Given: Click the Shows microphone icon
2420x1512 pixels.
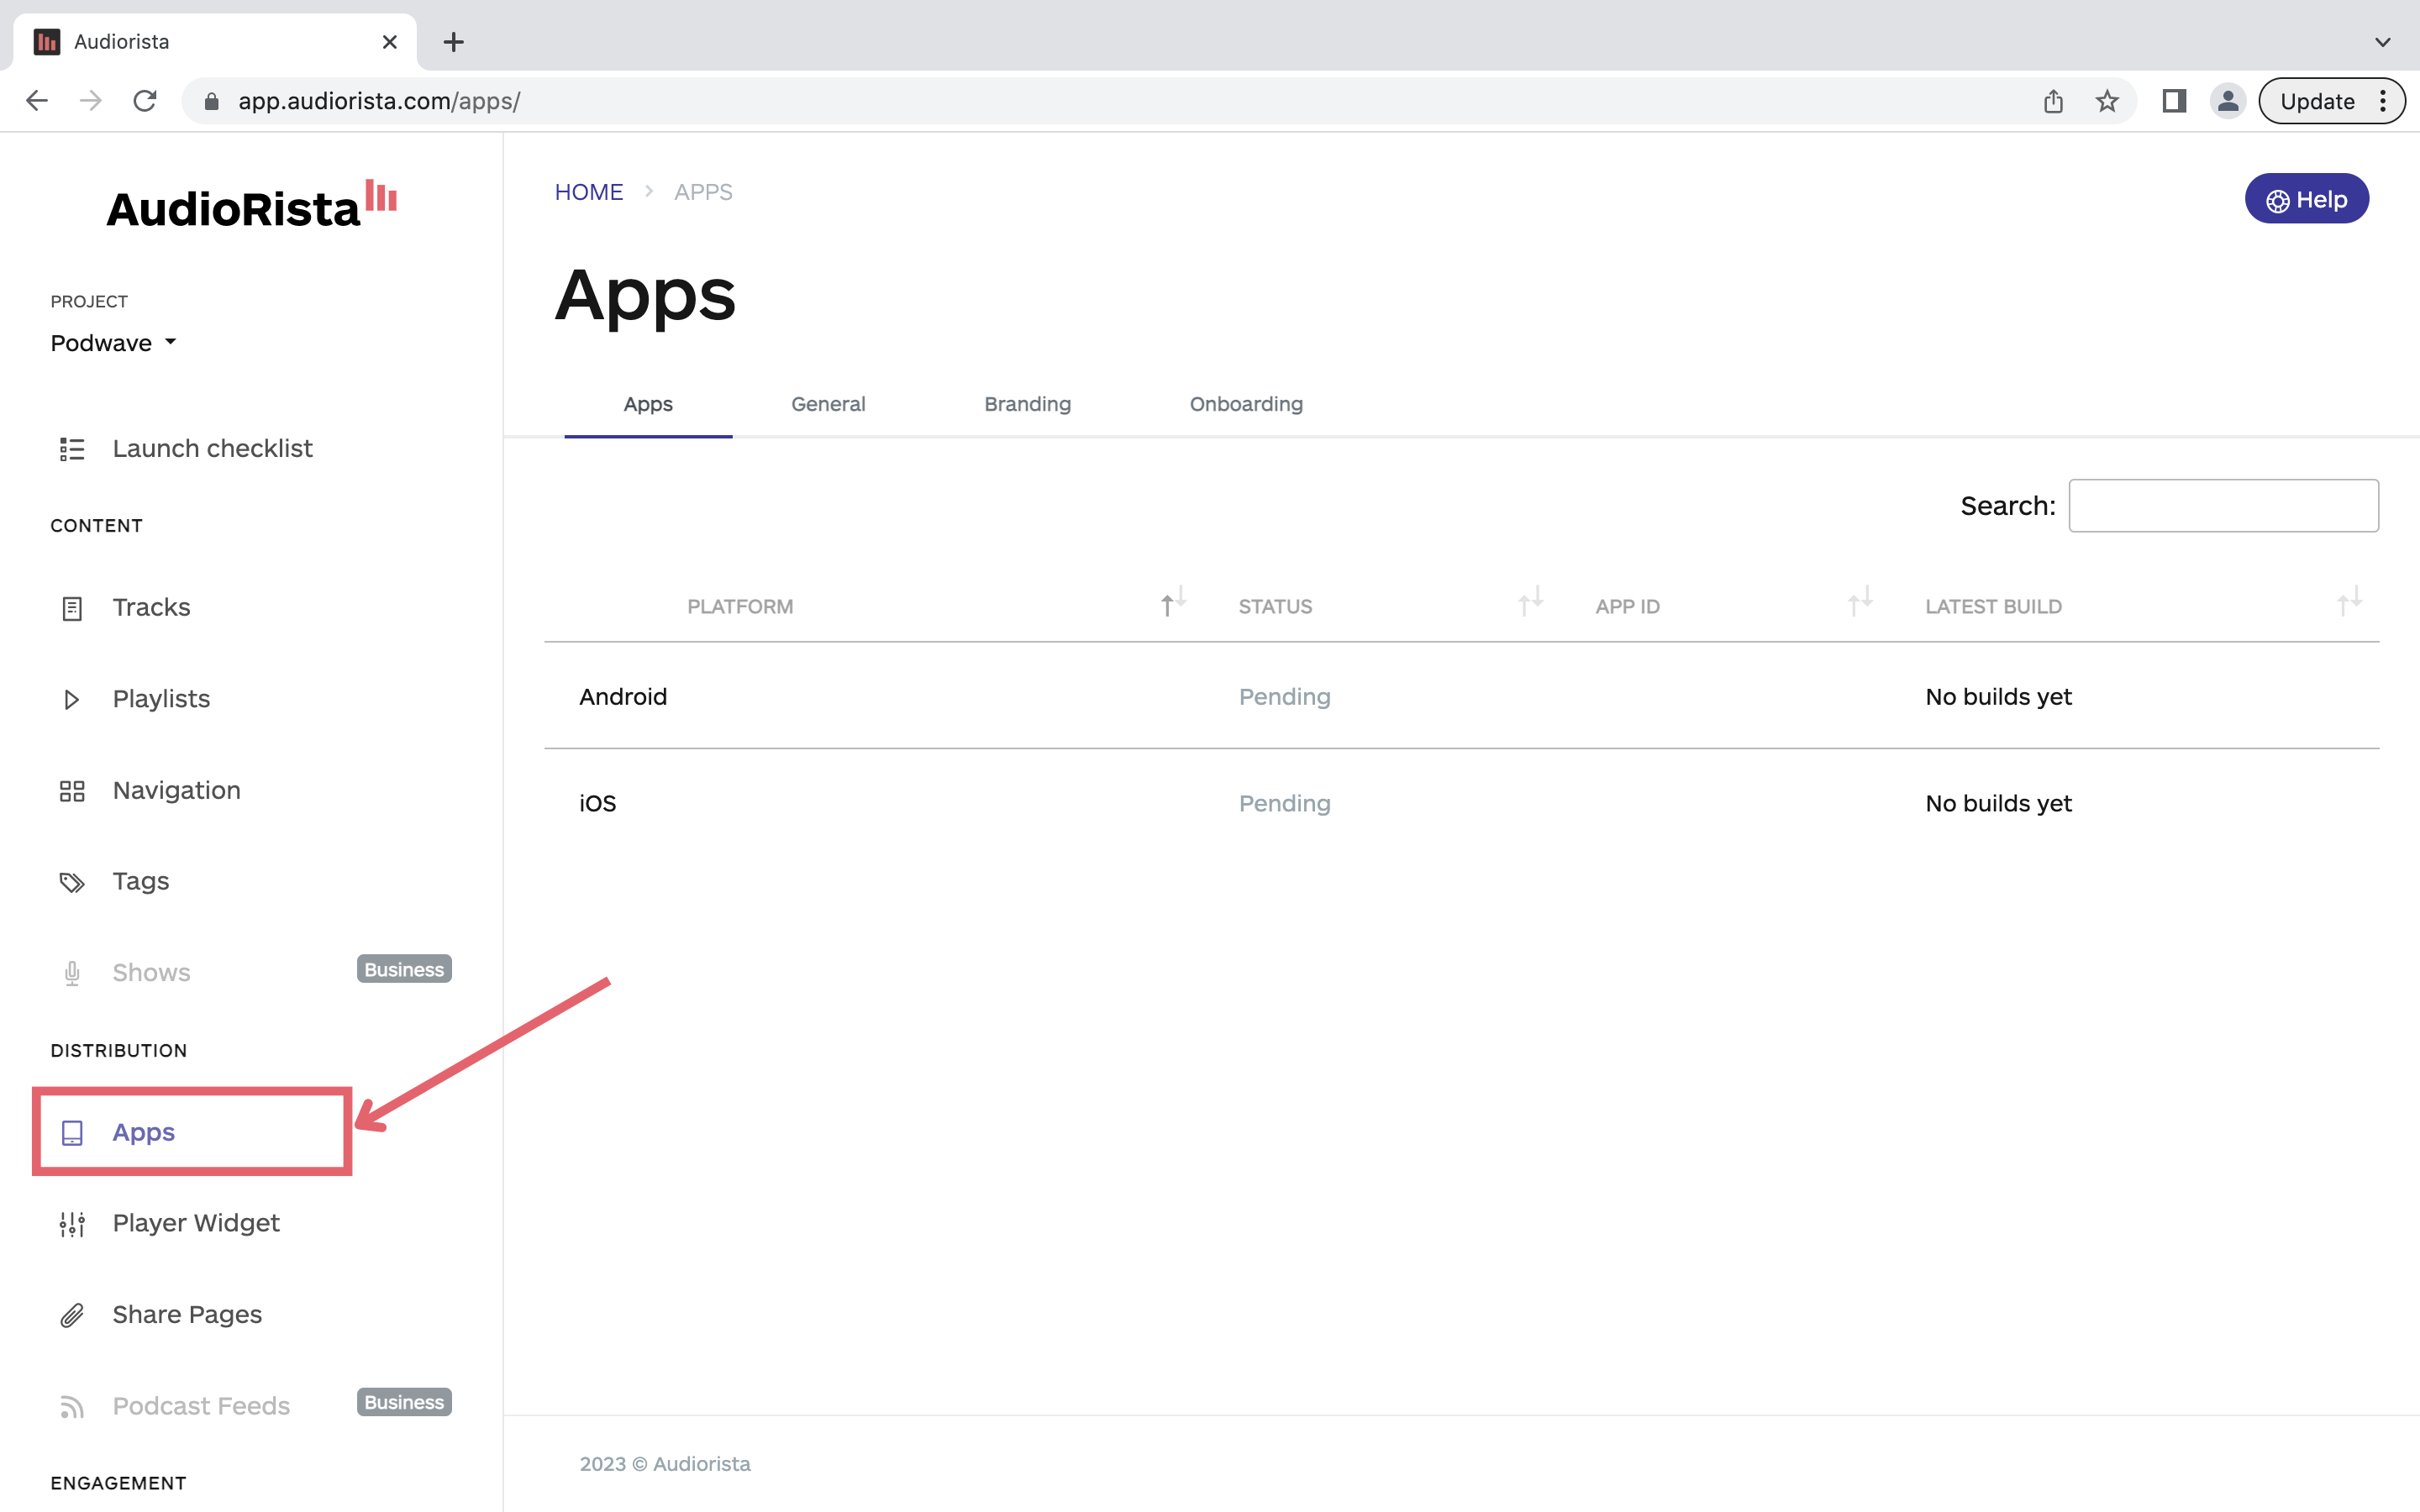Looking at the screenshot, I should tap(72, 973).
